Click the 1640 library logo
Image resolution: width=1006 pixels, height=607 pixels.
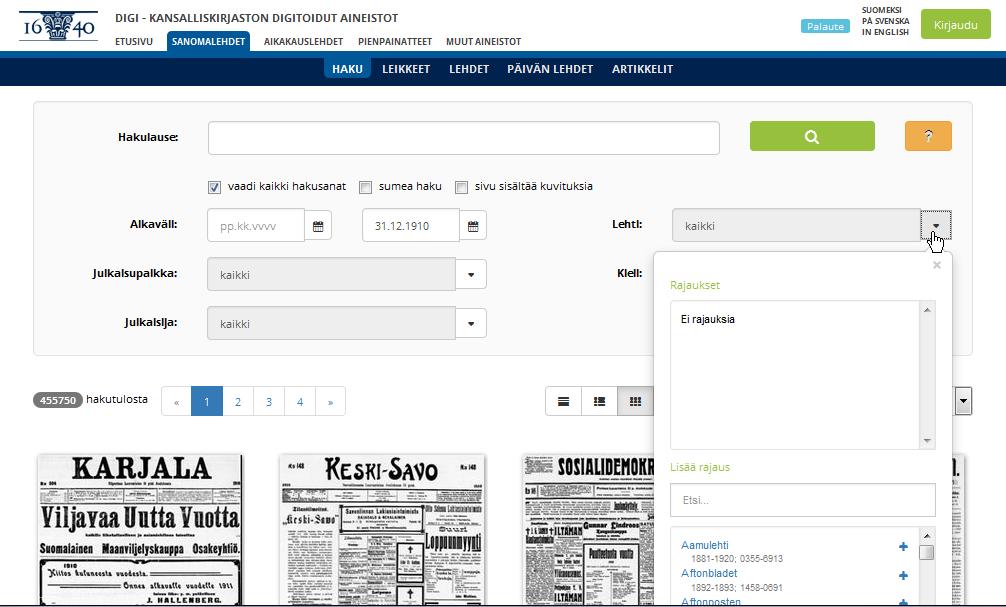coord(58,26)
